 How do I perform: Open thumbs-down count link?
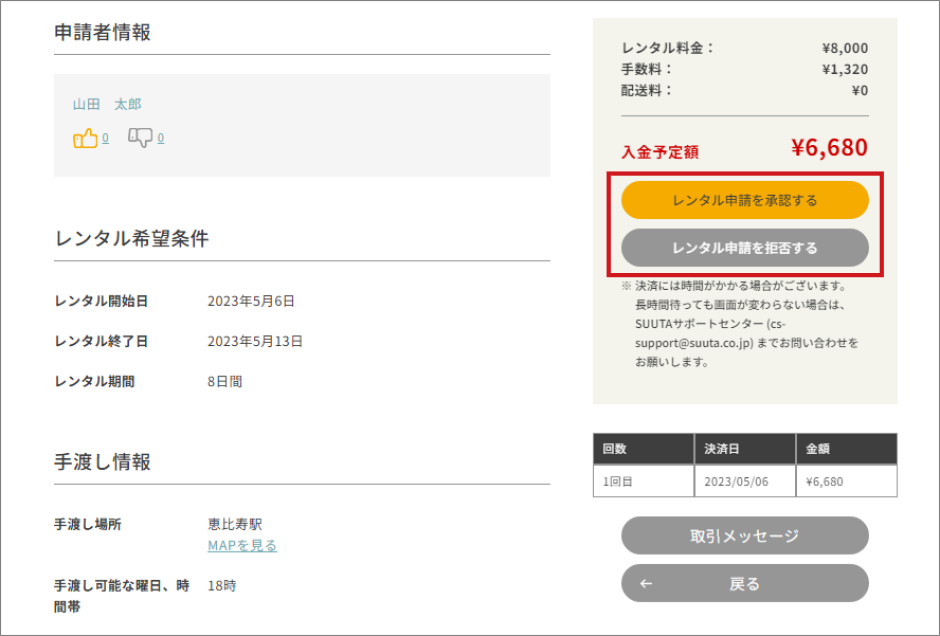(161, 138)
